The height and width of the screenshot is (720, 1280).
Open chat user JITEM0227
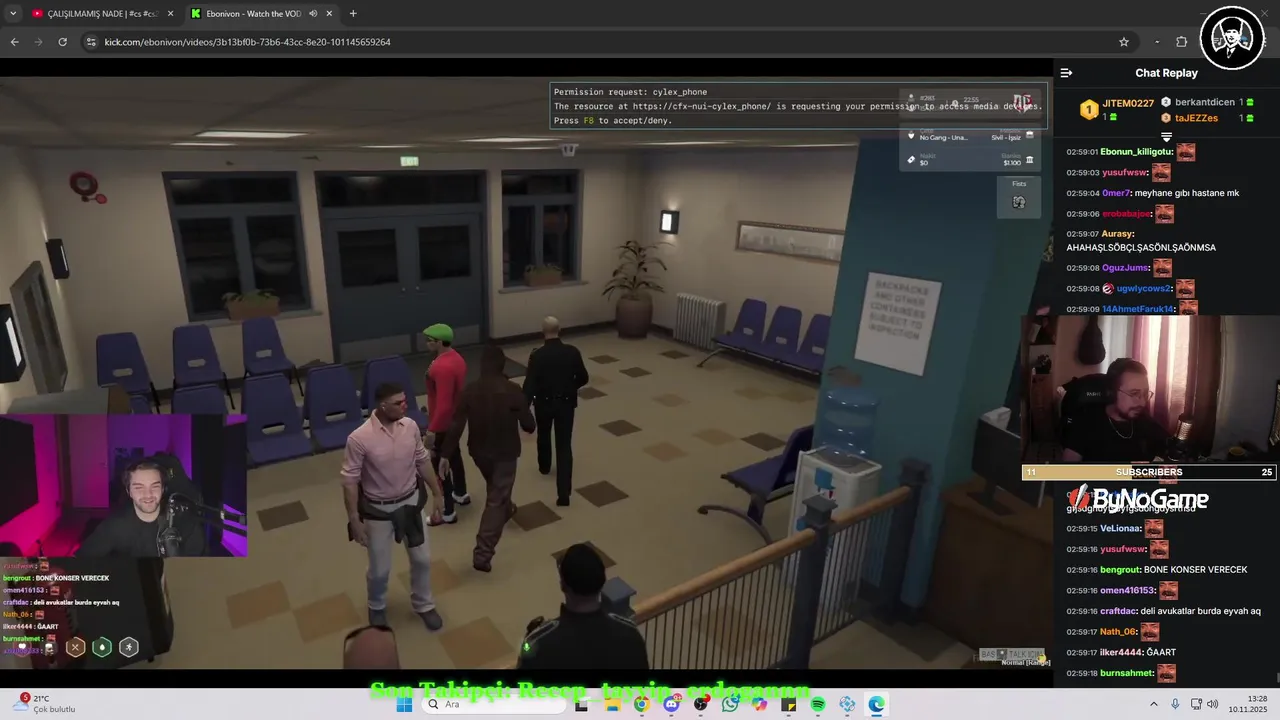pyautogui.click(x=1128, y=103)
